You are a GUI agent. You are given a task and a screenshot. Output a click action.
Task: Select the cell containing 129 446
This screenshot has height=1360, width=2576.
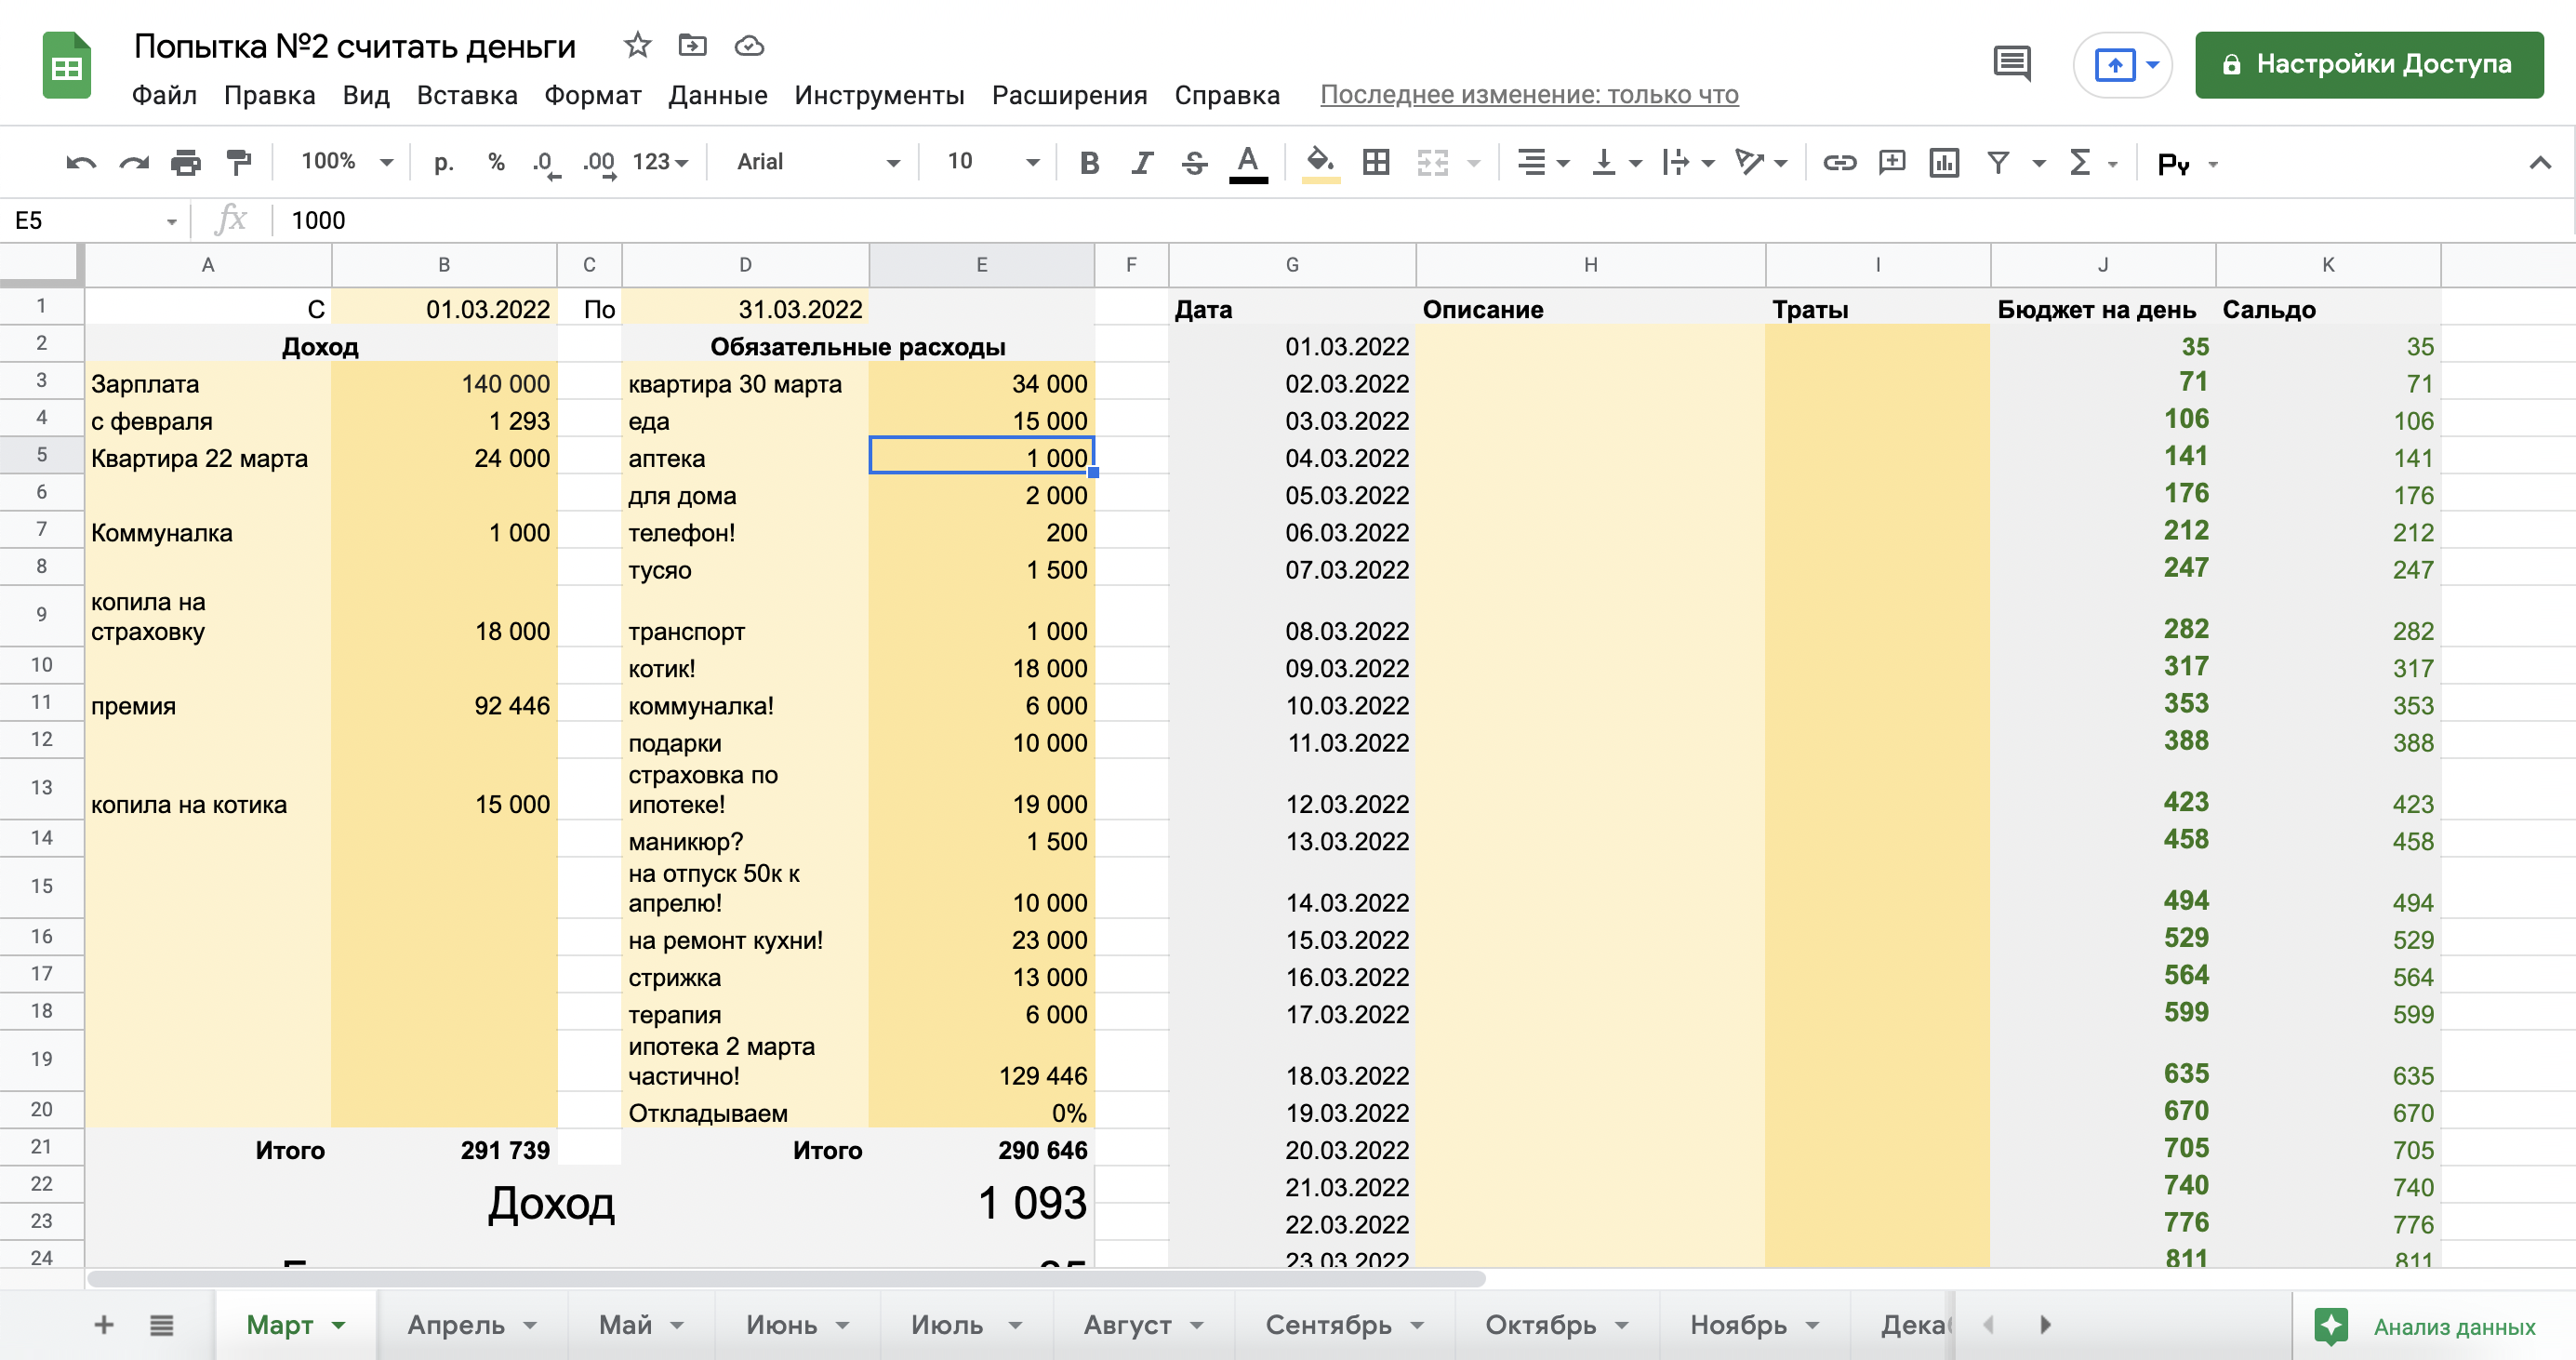click(981, 1061)
